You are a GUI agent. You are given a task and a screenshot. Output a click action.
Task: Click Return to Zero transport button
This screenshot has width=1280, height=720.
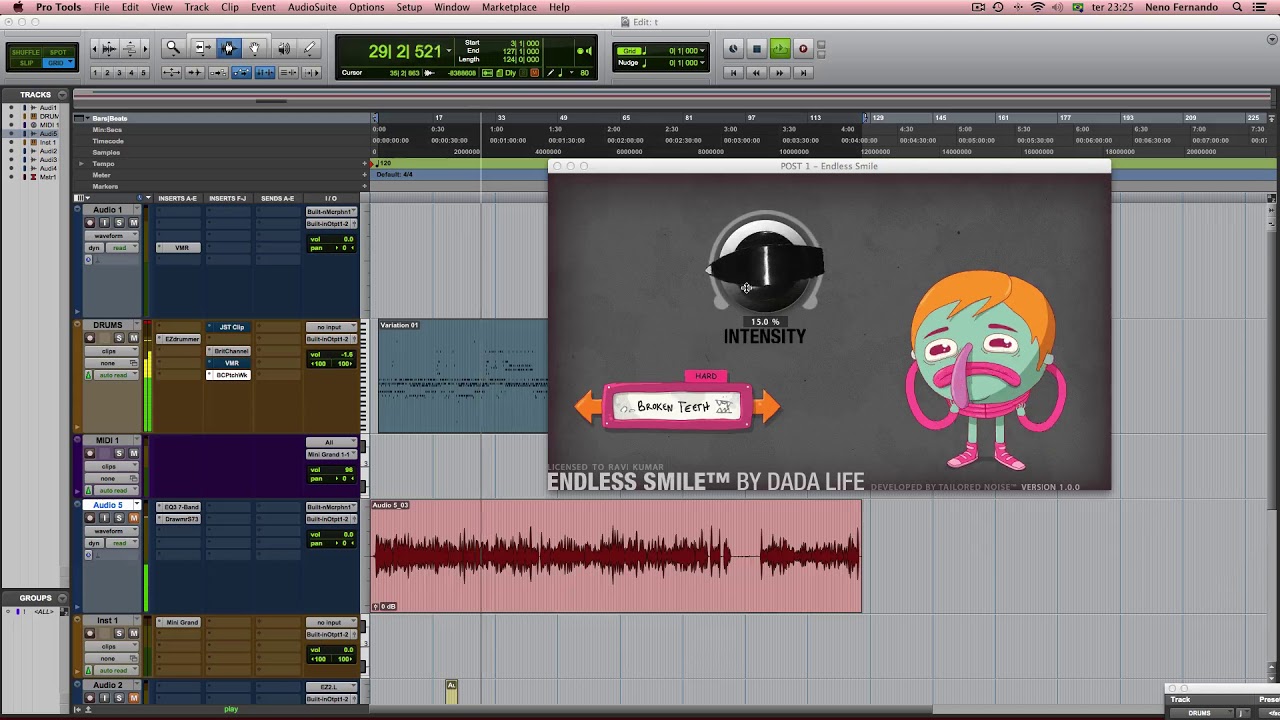(734, 72)
